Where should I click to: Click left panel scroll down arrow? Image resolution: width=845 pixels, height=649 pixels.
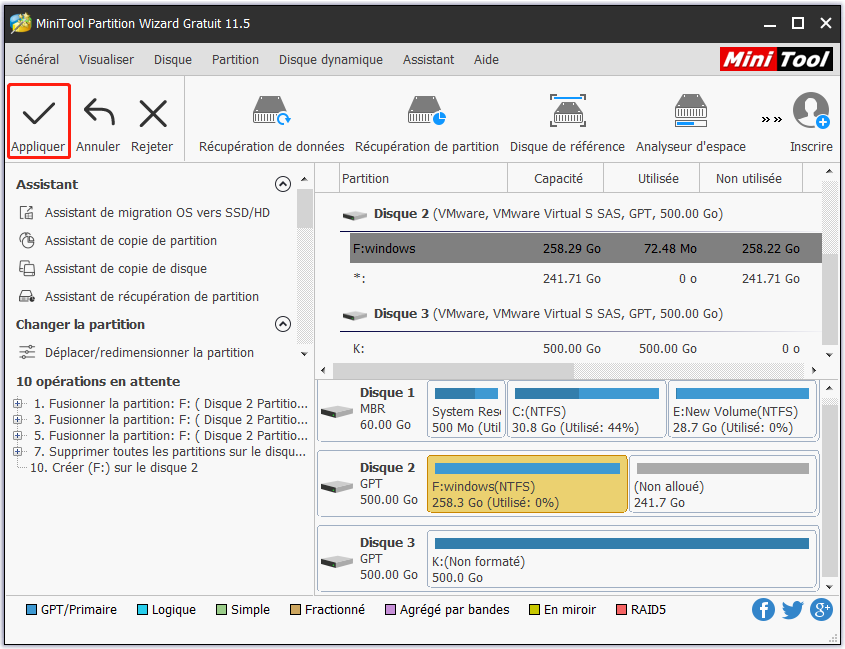tap(304, 354)
